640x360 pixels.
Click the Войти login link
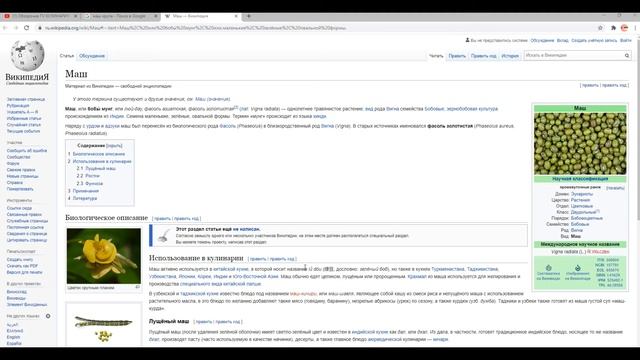pos(626,40)
